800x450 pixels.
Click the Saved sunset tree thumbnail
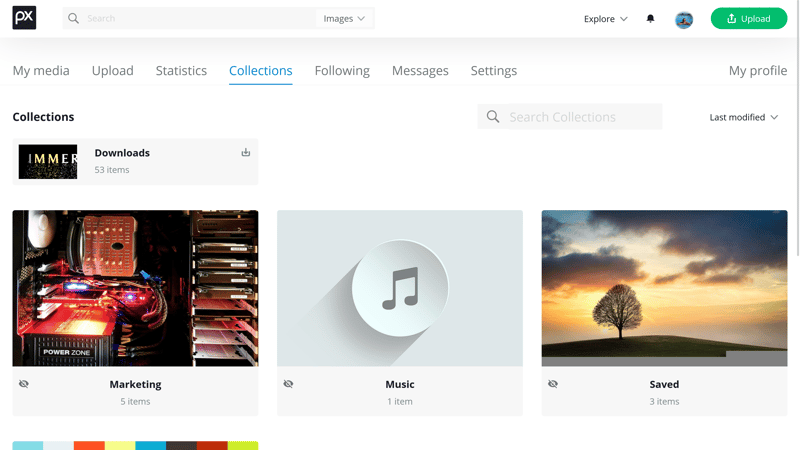click(x=664, y=288)
